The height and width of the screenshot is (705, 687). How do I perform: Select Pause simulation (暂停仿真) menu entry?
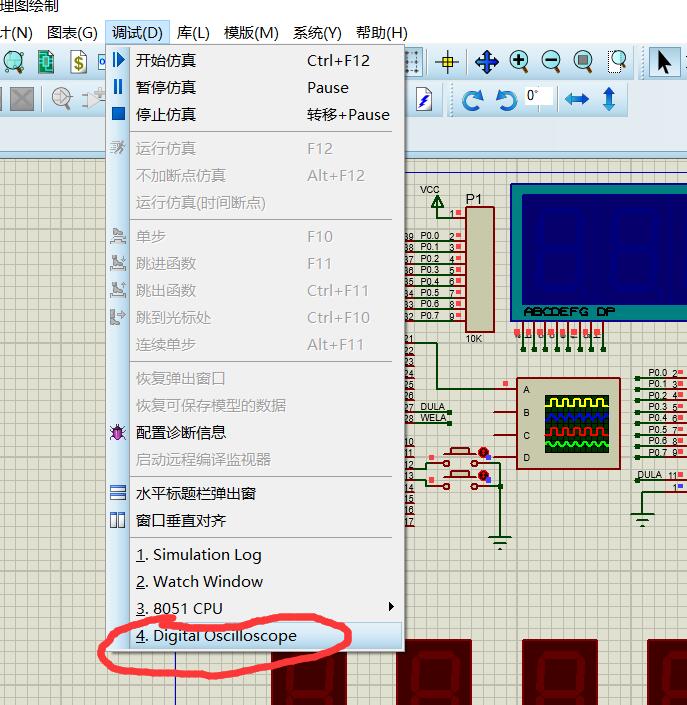pyautogui.click(x=166, y=88)
